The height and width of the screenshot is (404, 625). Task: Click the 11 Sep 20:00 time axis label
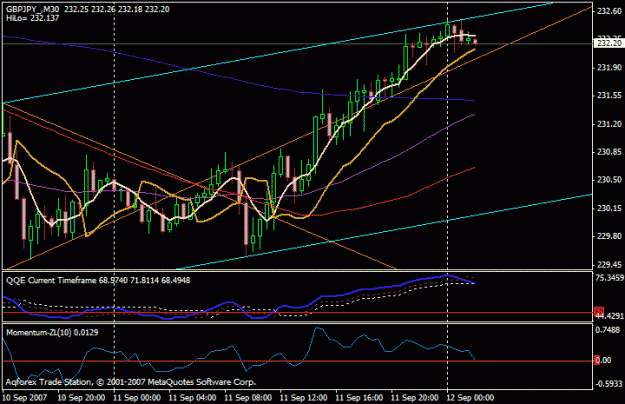[415, 398]
